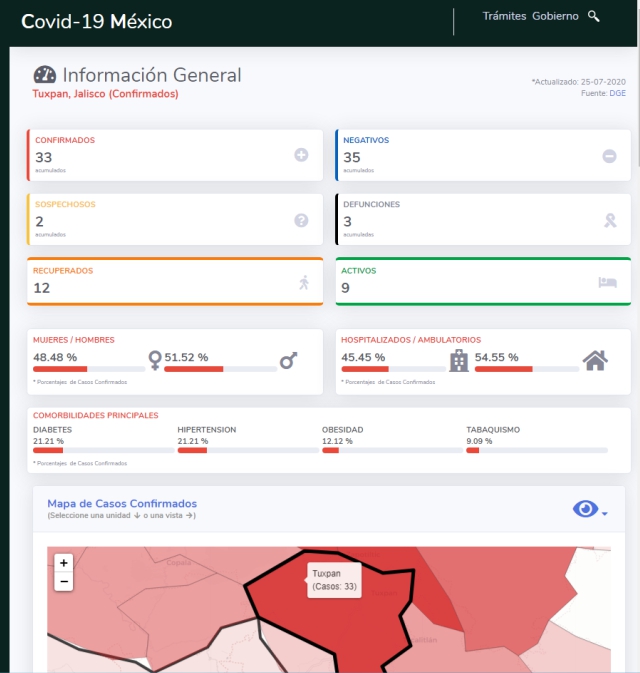Click the hospital building icon

coord(459,360)
